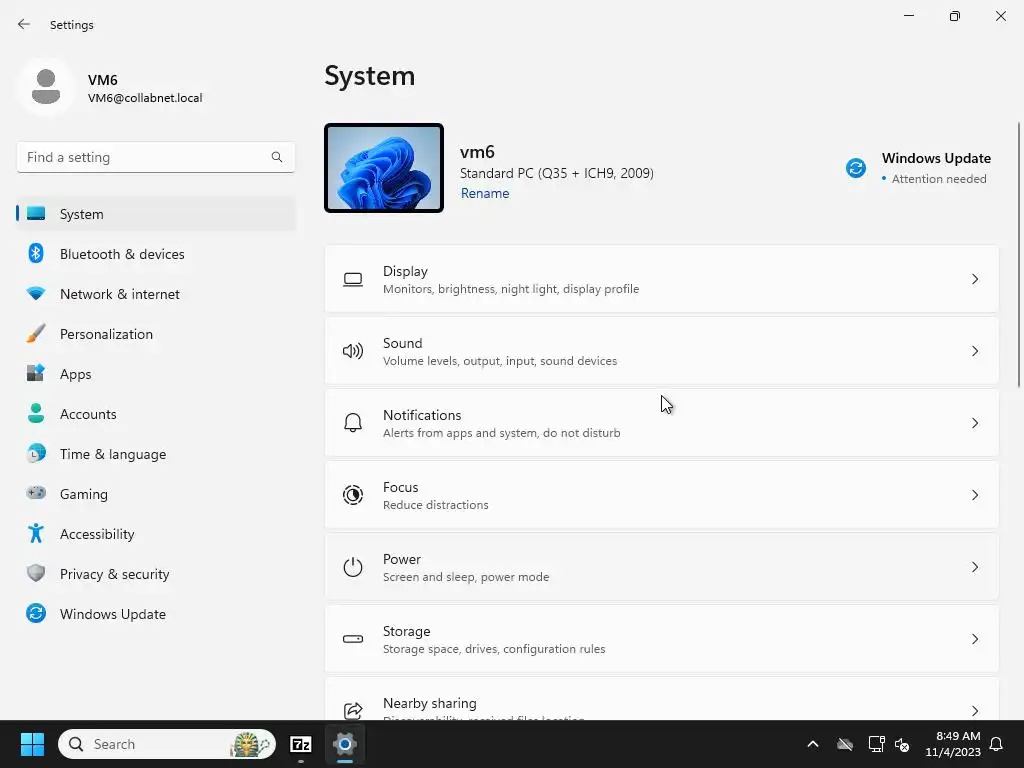Open Windows Update Attention needed notice
Screen dimensions: 1024x768
pyautogui.click(x=918, y=168)
